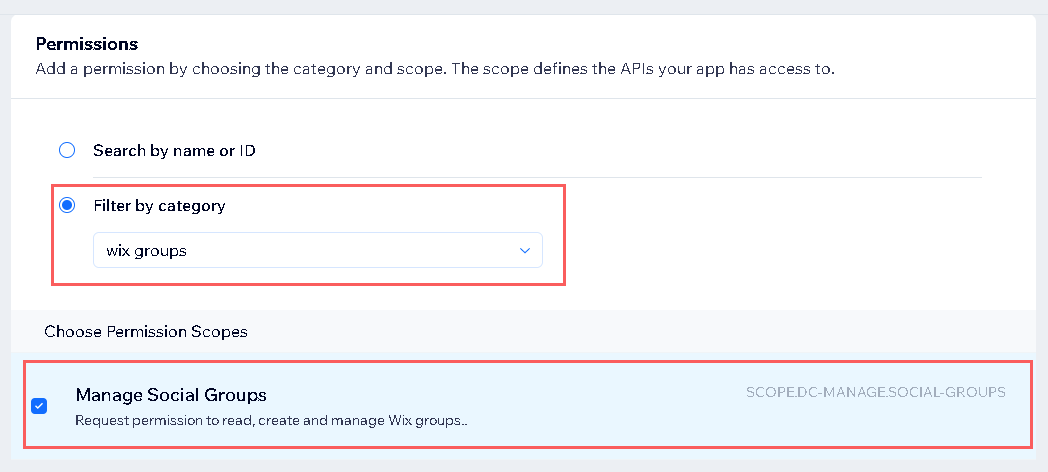Click the chevron arrow in category dropdown
Viewport: 1048px width, 472px height.
click(525, 251)
